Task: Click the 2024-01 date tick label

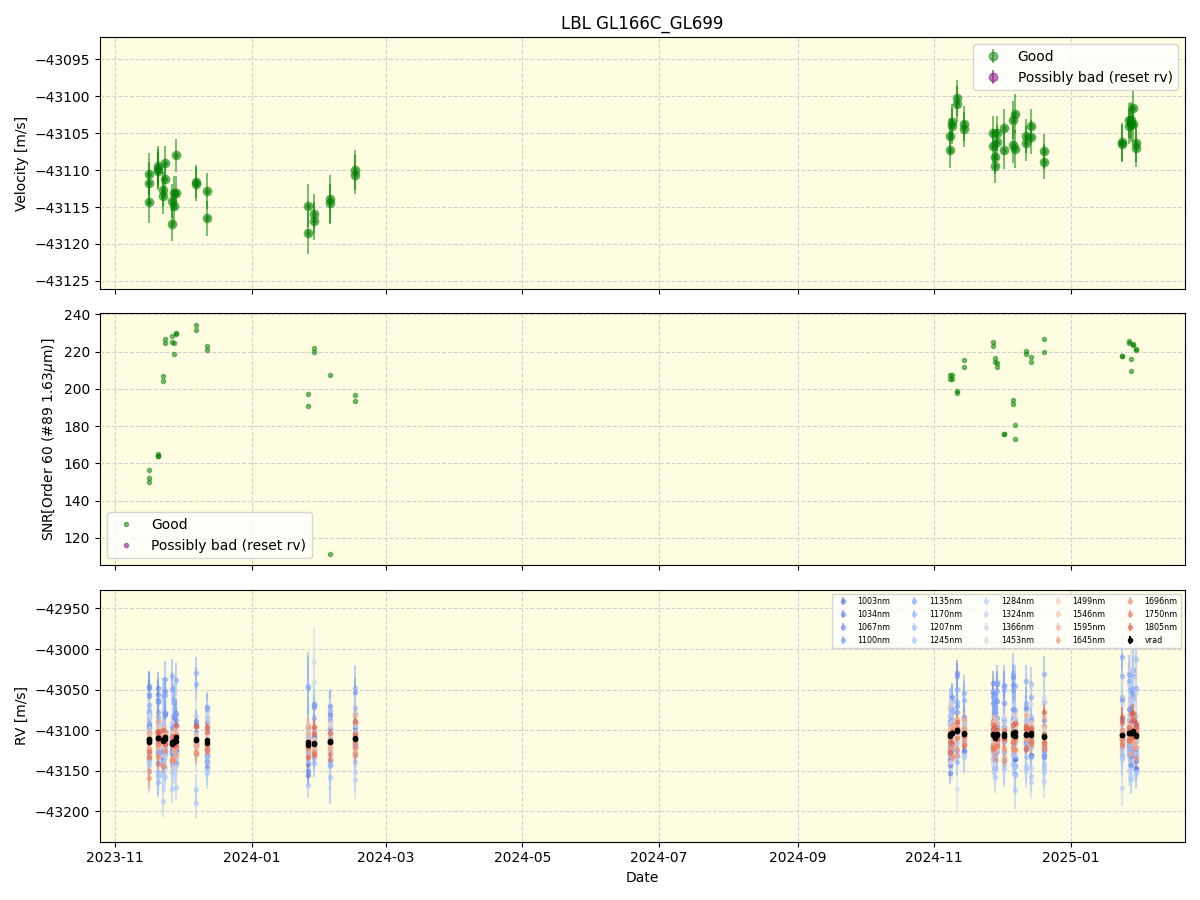Action: tap(252, 857)
